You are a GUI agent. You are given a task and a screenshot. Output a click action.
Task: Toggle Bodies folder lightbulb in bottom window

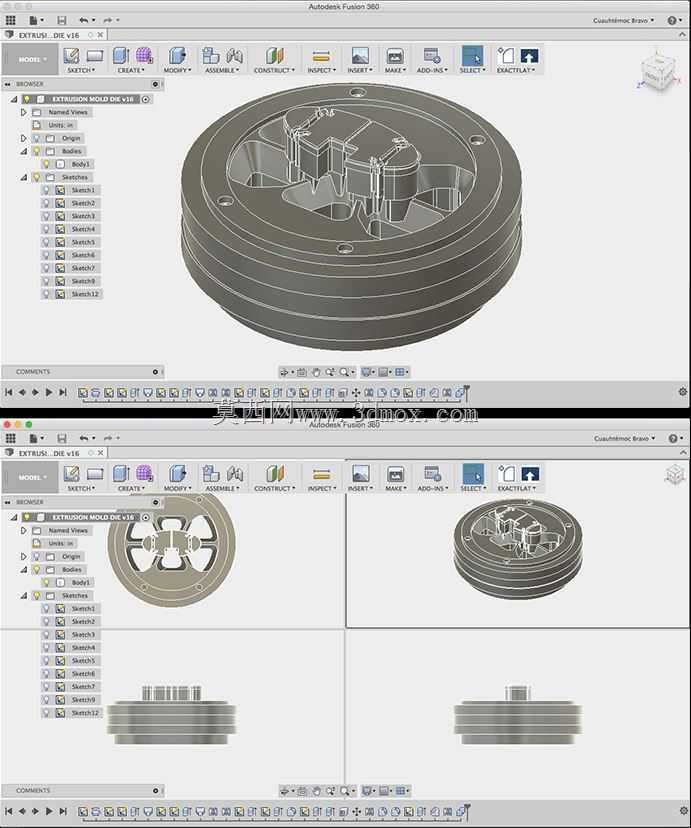36,569
